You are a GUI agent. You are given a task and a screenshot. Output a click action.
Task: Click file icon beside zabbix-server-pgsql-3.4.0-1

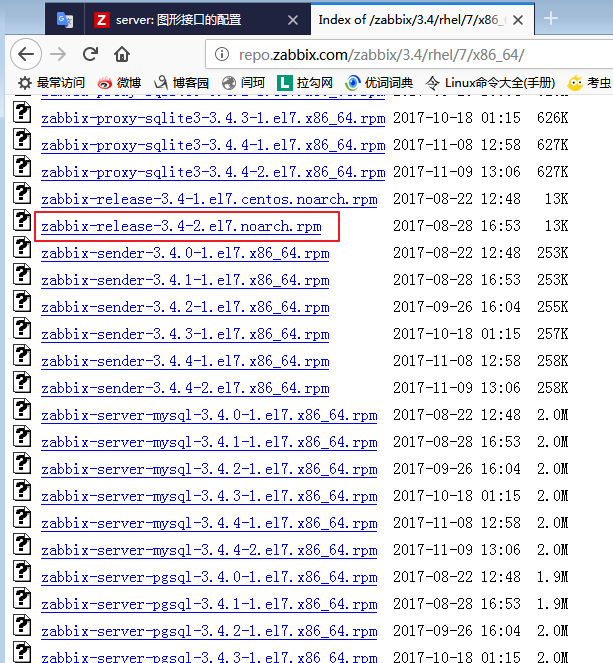tap(22, 571)
